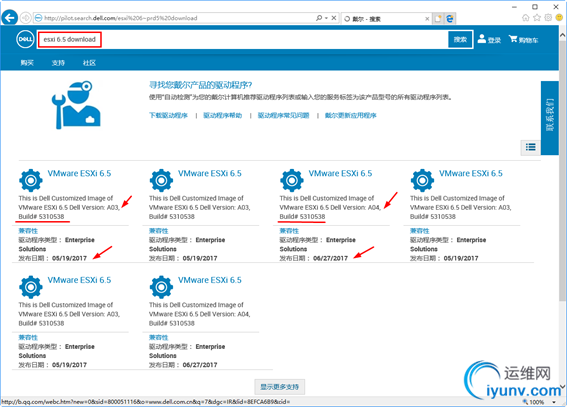Viewport: 567px width, 407px height.
Task: Go back with the browser back arrow
Action: [10, 17]
